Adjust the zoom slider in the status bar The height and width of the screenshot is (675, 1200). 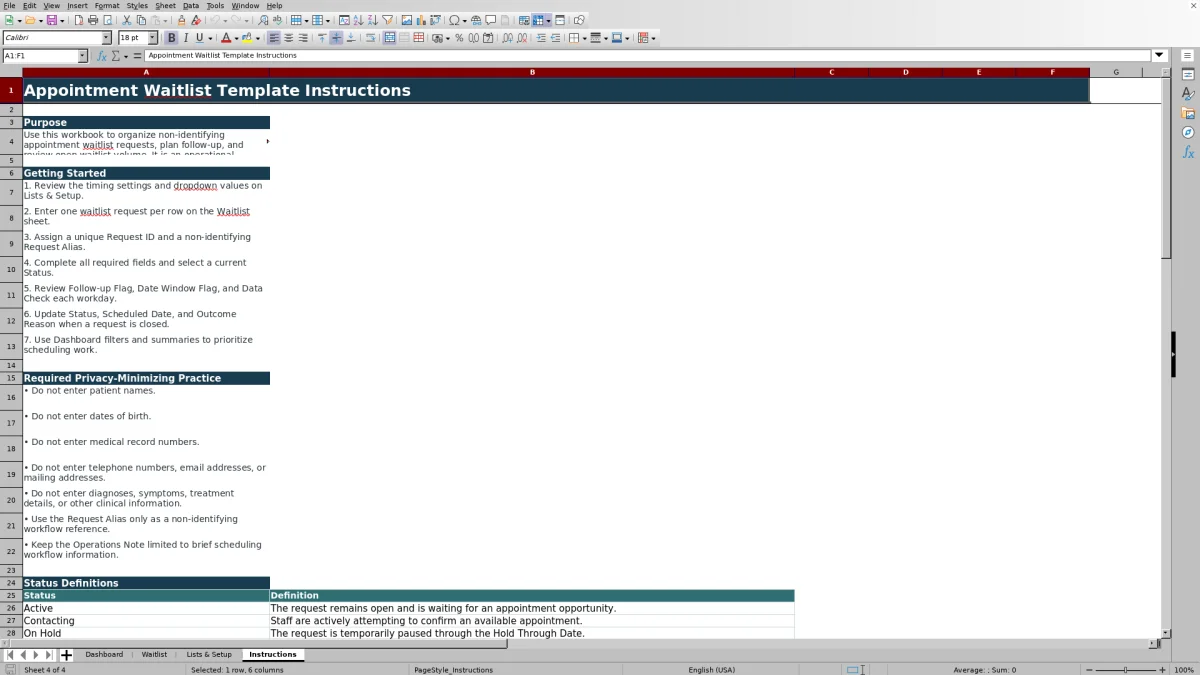click(x=1125, y=670)
